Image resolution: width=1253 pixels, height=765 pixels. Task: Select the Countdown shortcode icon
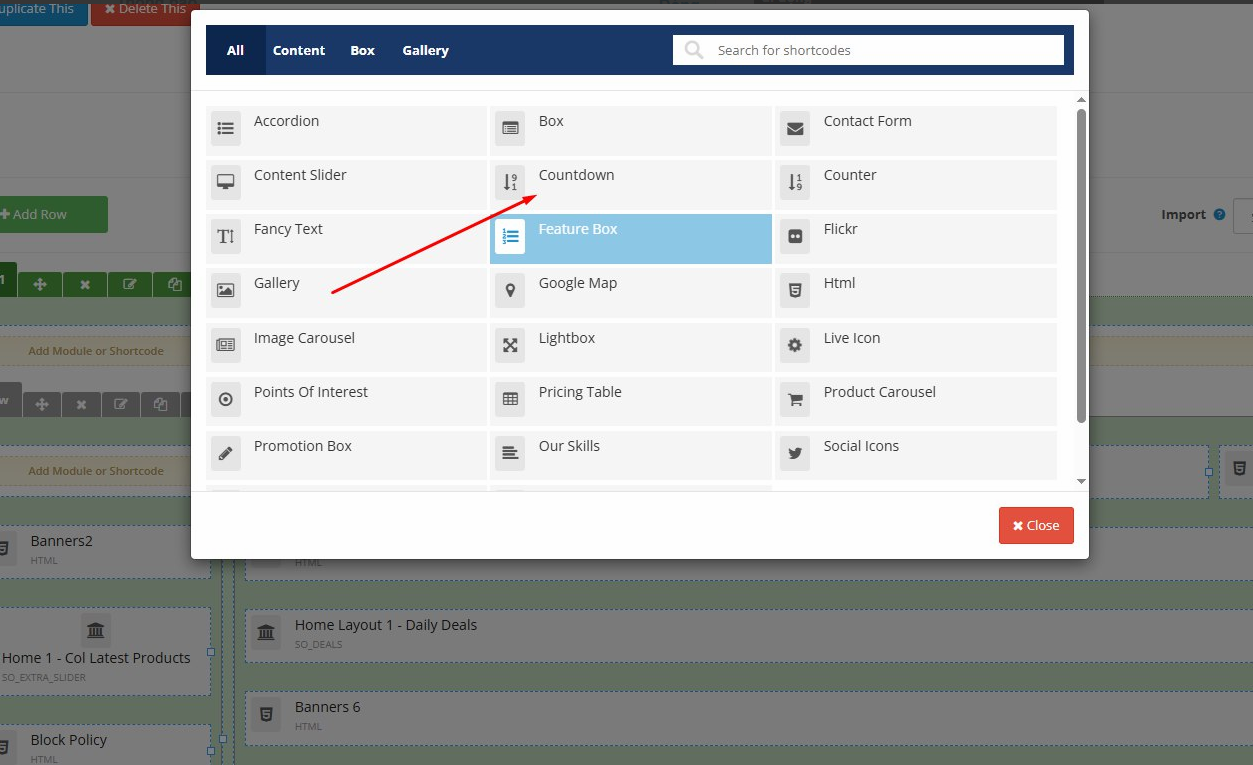(510, 182)
